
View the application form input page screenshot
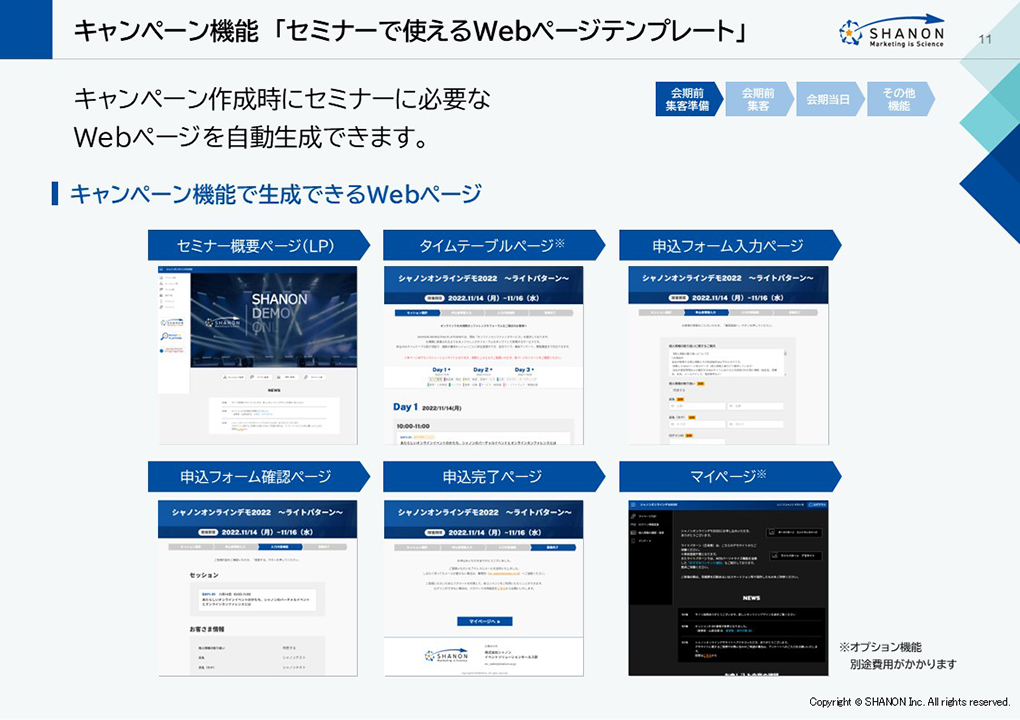pyautogui.click(x=729, y=355)
